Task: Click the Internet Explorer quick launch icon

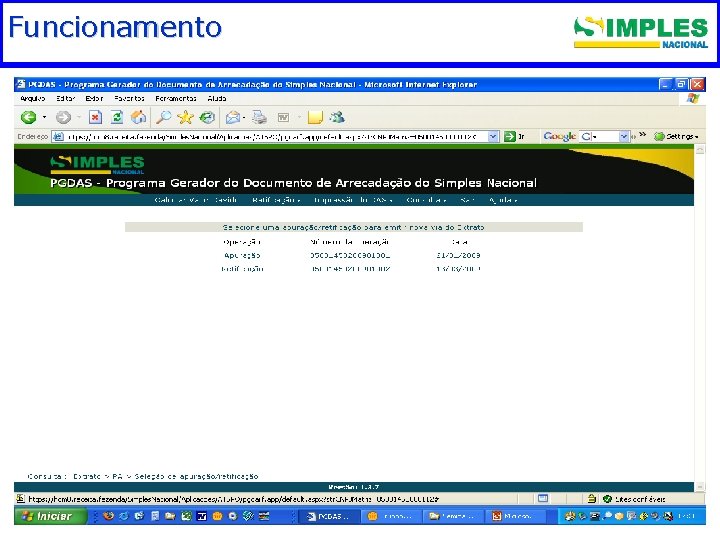Action: [124, 516]
